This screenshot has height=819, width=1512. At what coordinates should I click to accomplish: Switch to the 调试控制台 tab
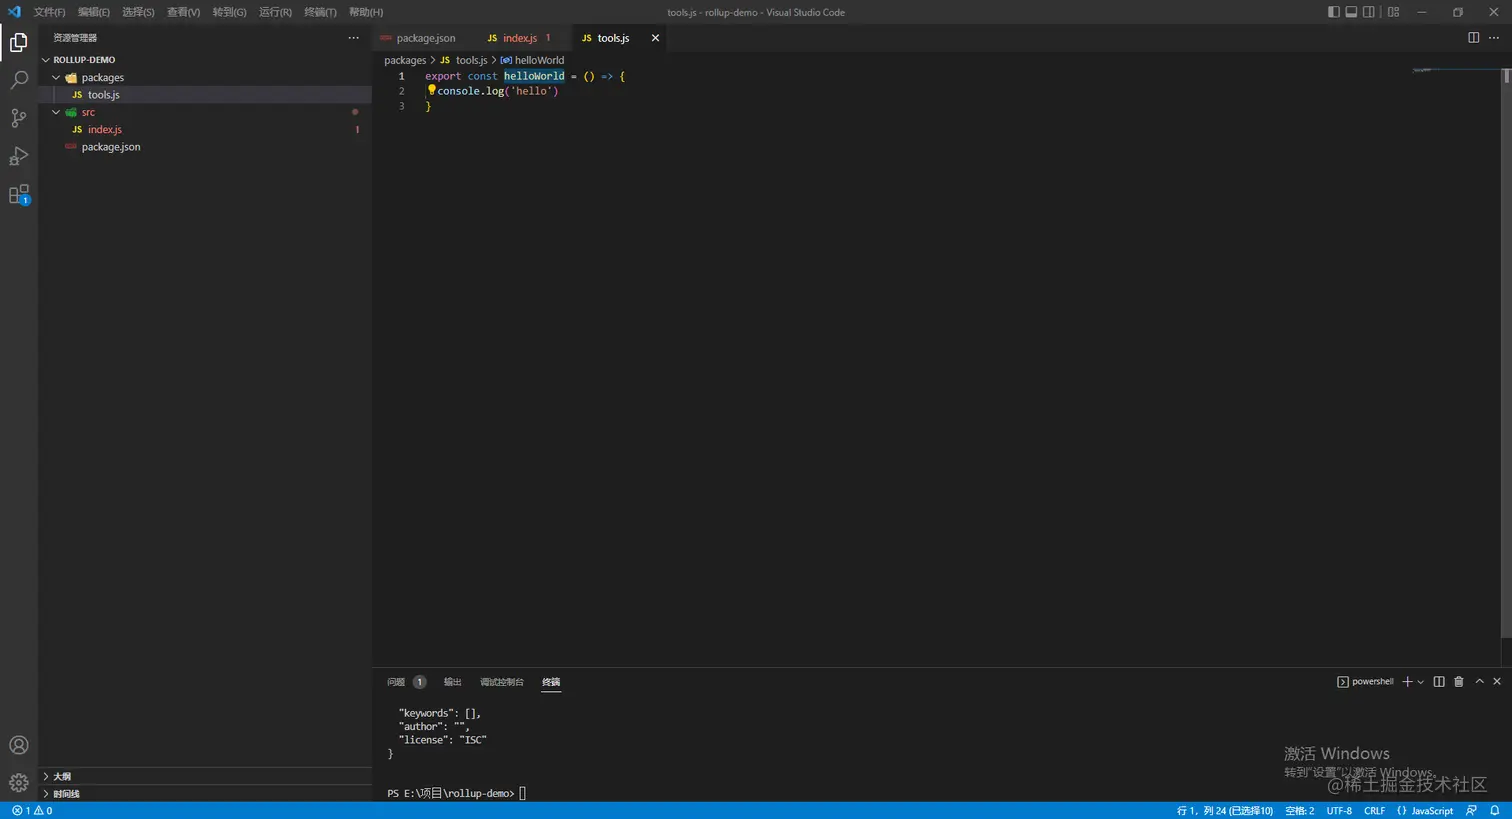pos(502,682)
